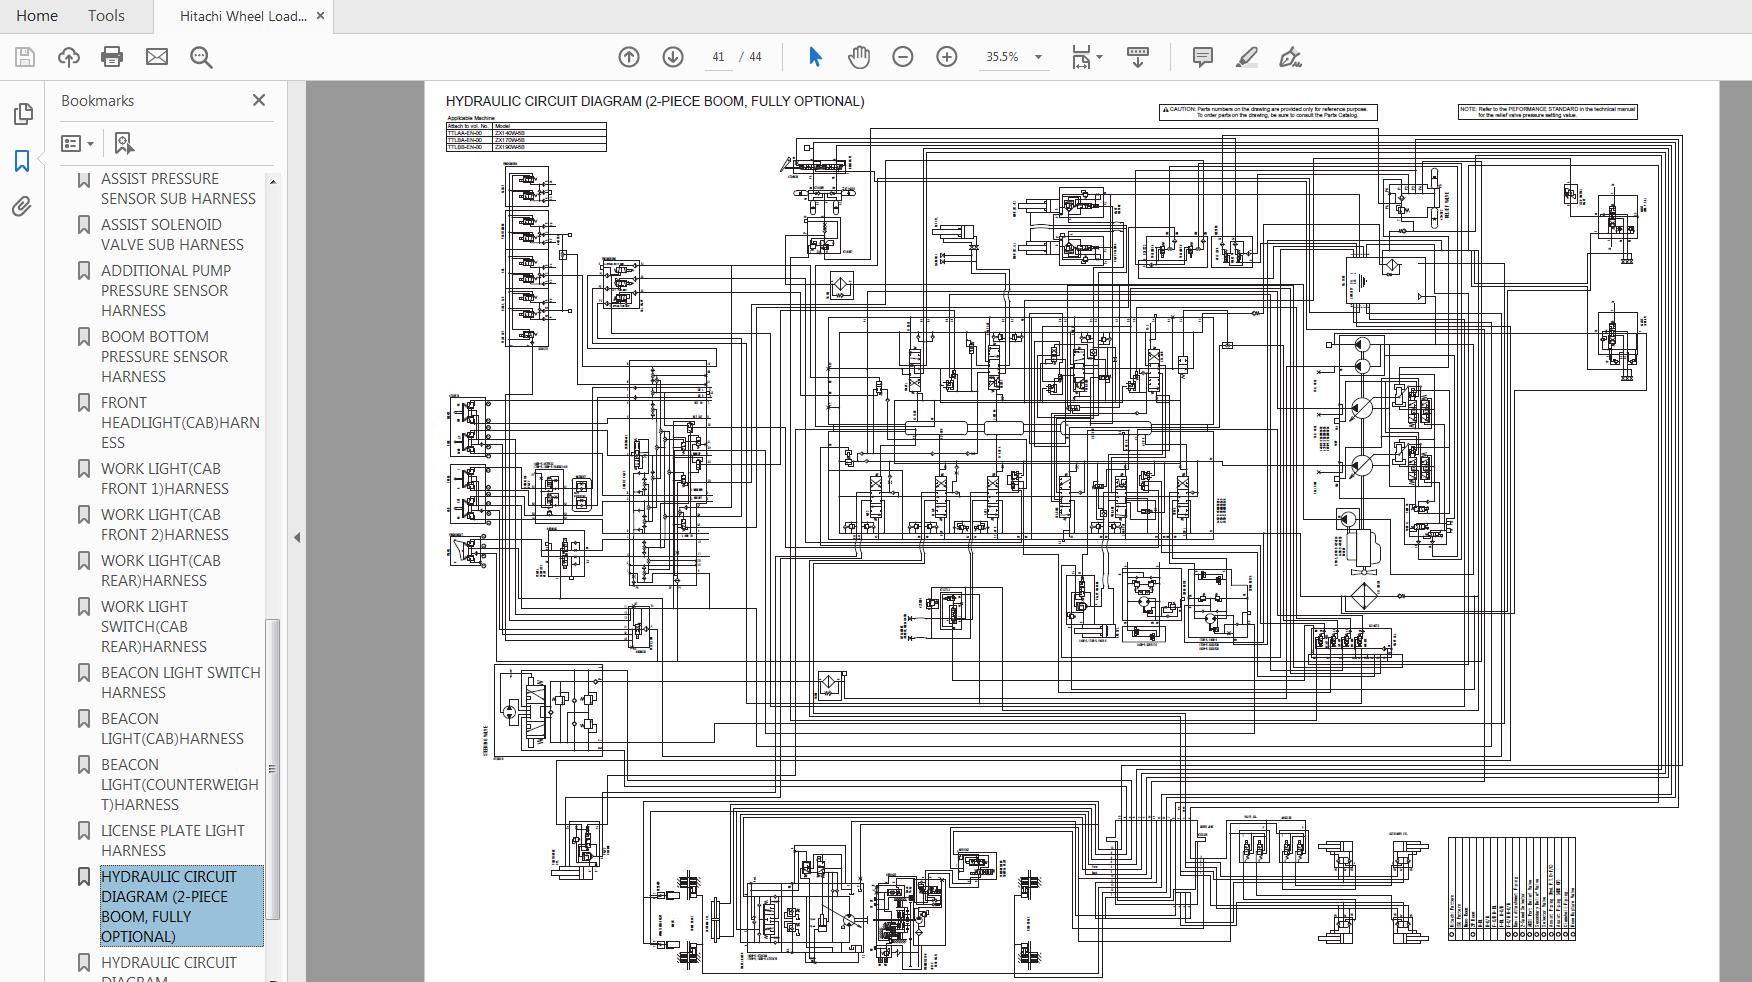
Task: Email the document
Action: 156,57
